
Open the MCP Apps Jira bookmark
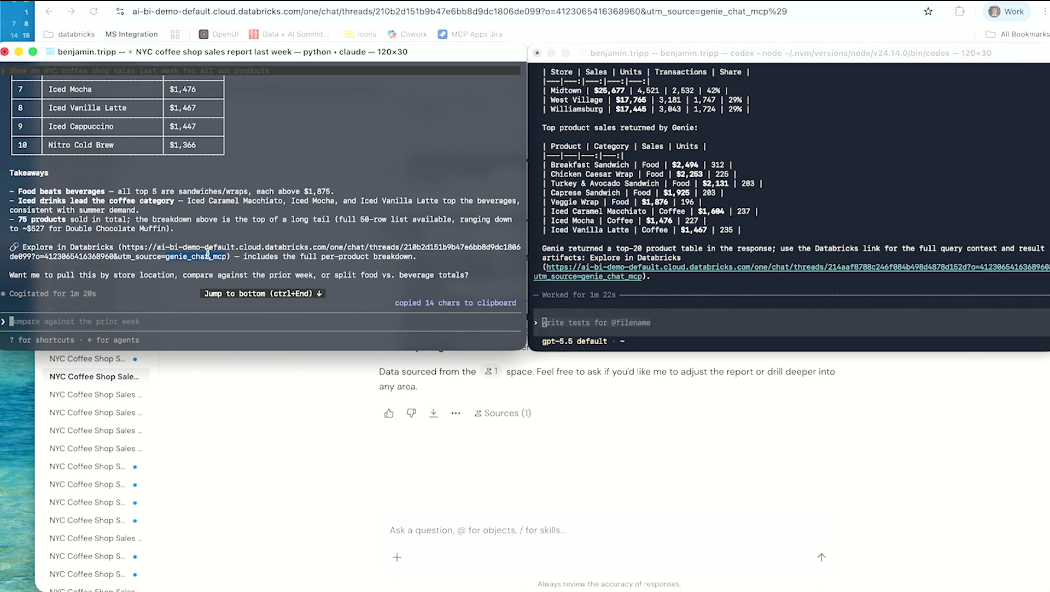pos(470,34)
